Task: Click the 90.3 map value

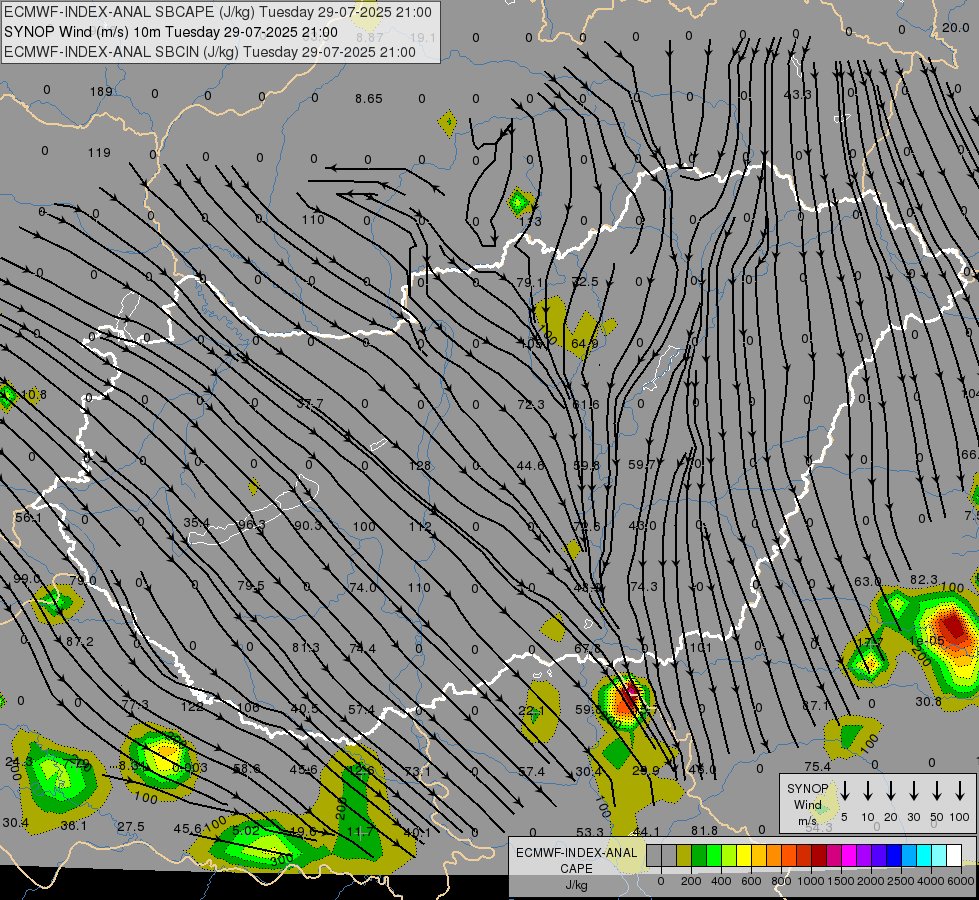Action: pyautogui.click(x=308, y=526)
